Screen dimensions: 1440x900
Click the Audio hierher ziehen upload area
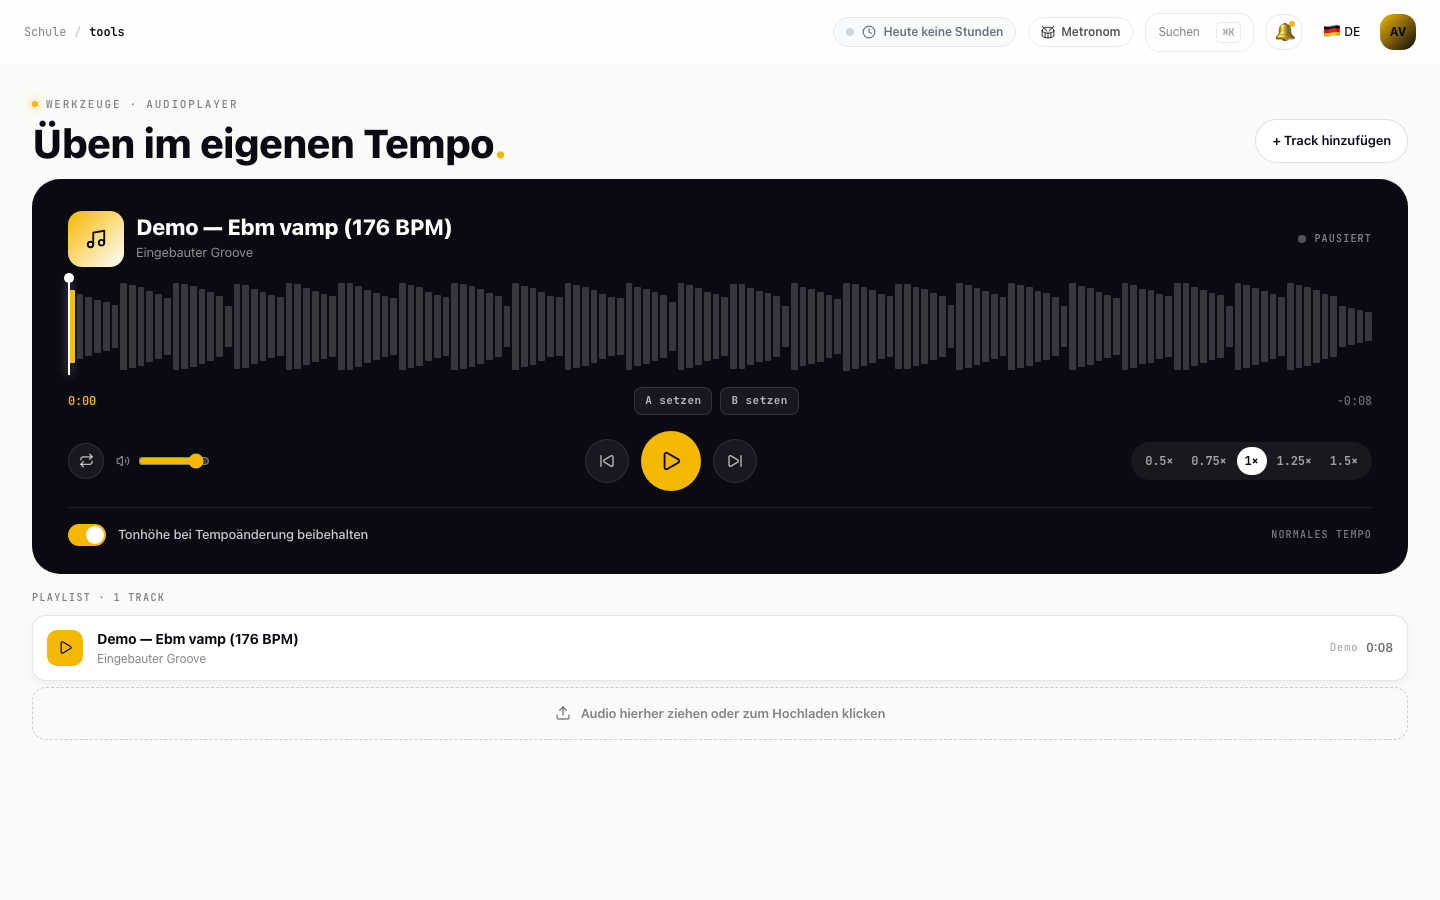720,714
